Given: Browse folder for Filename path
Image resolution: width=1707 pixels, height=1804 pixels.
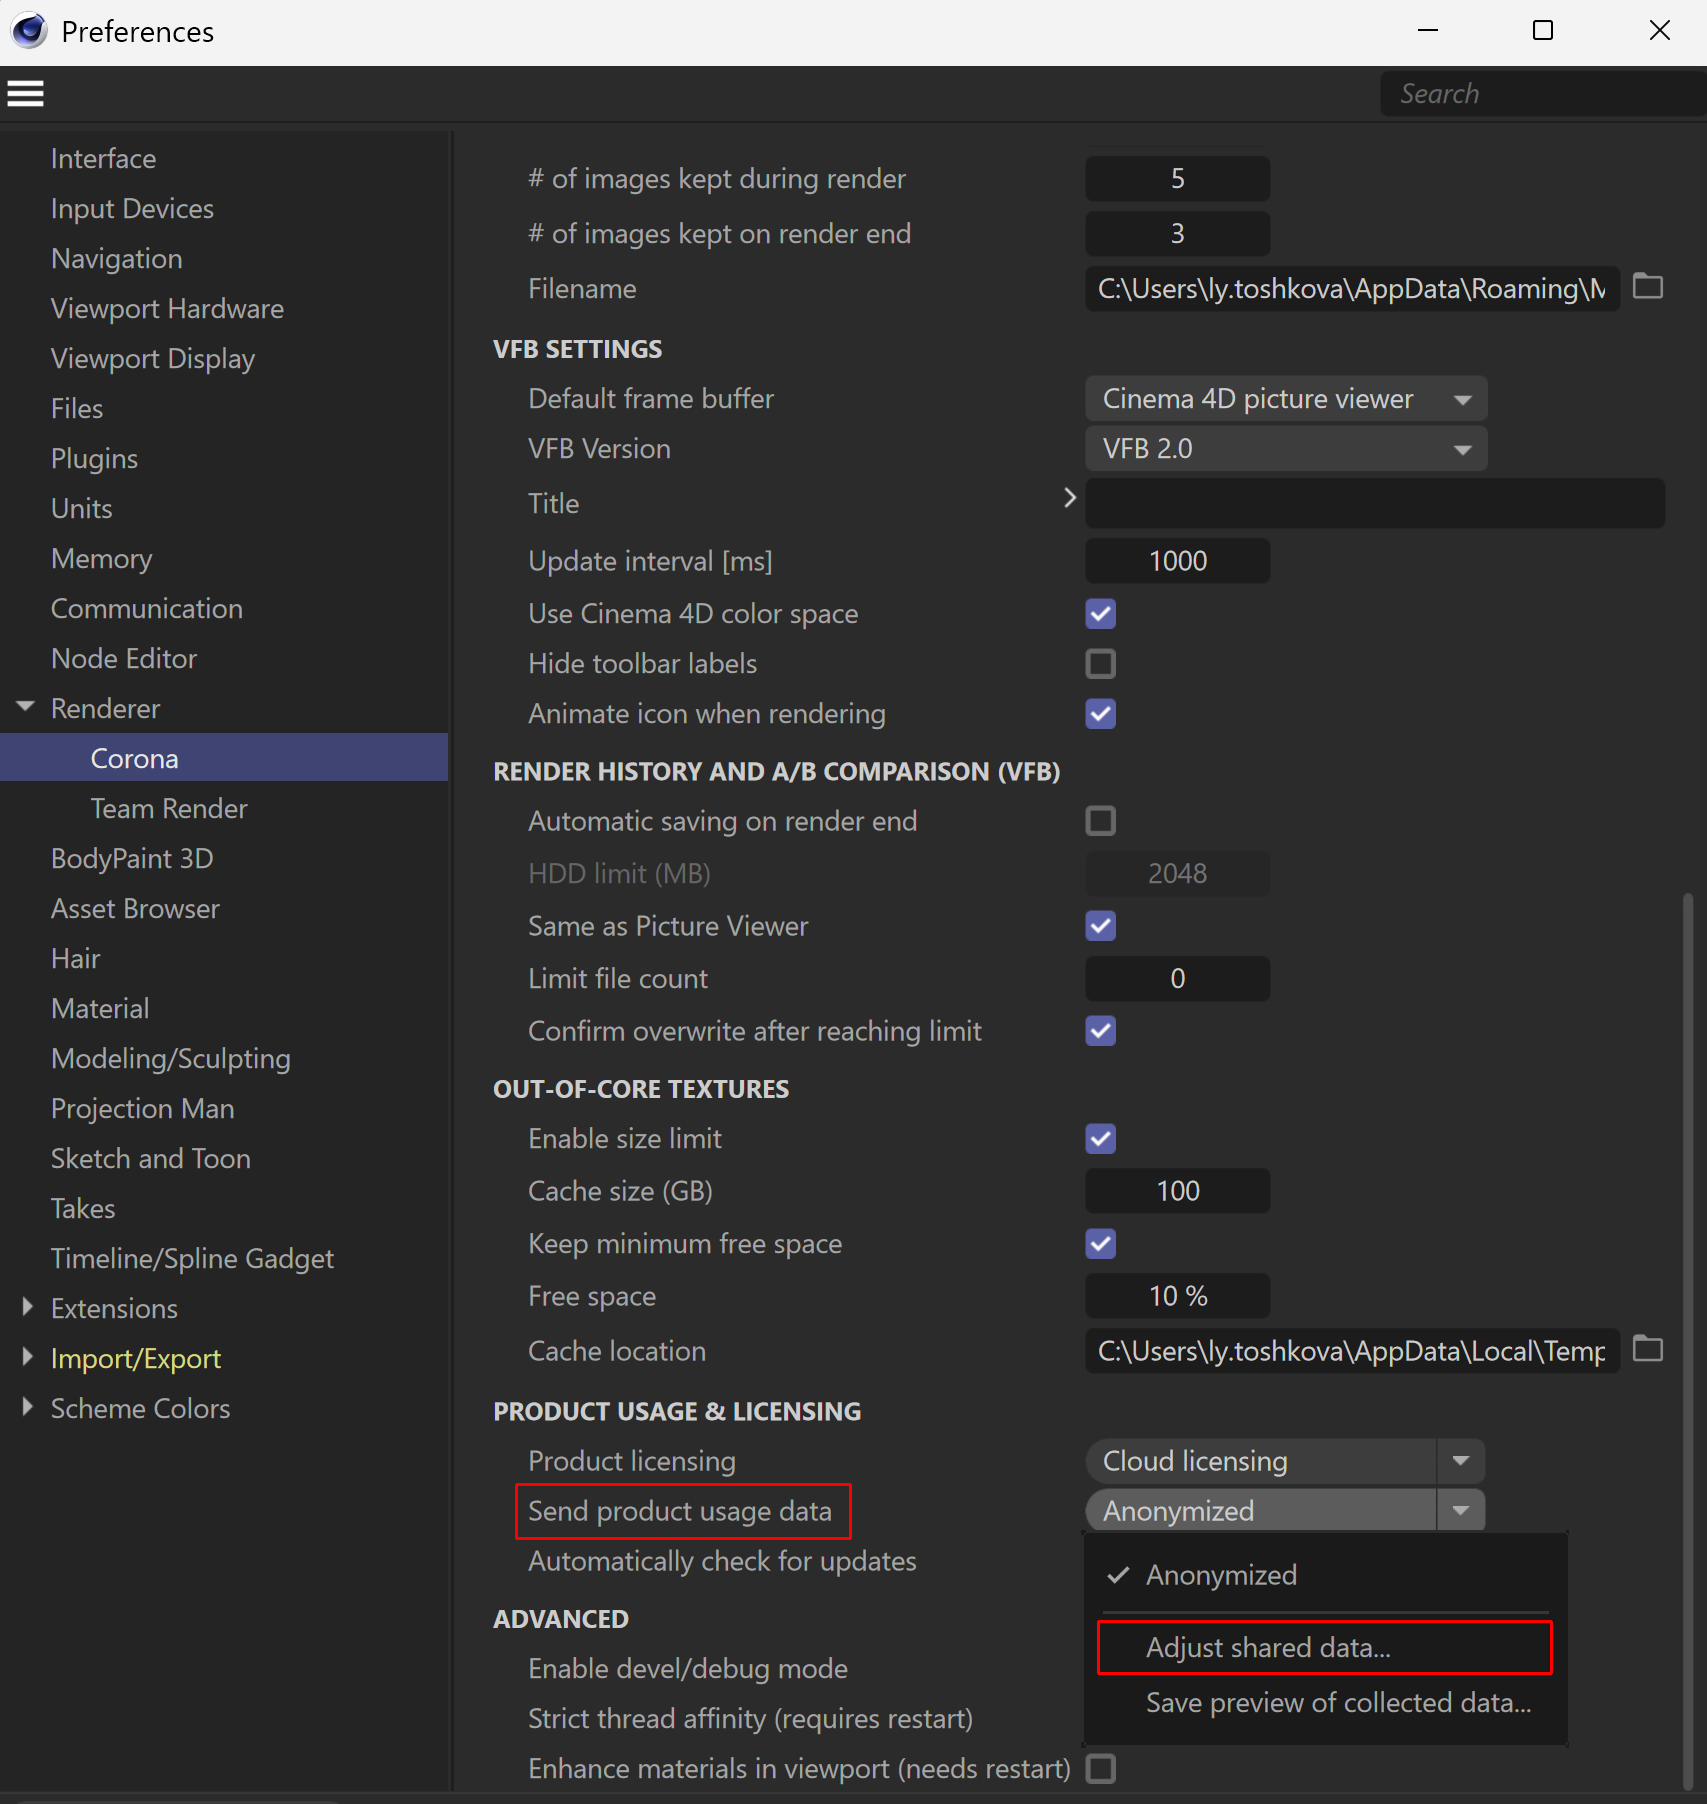Looking at the screenshot, I should coord(1648,287).
